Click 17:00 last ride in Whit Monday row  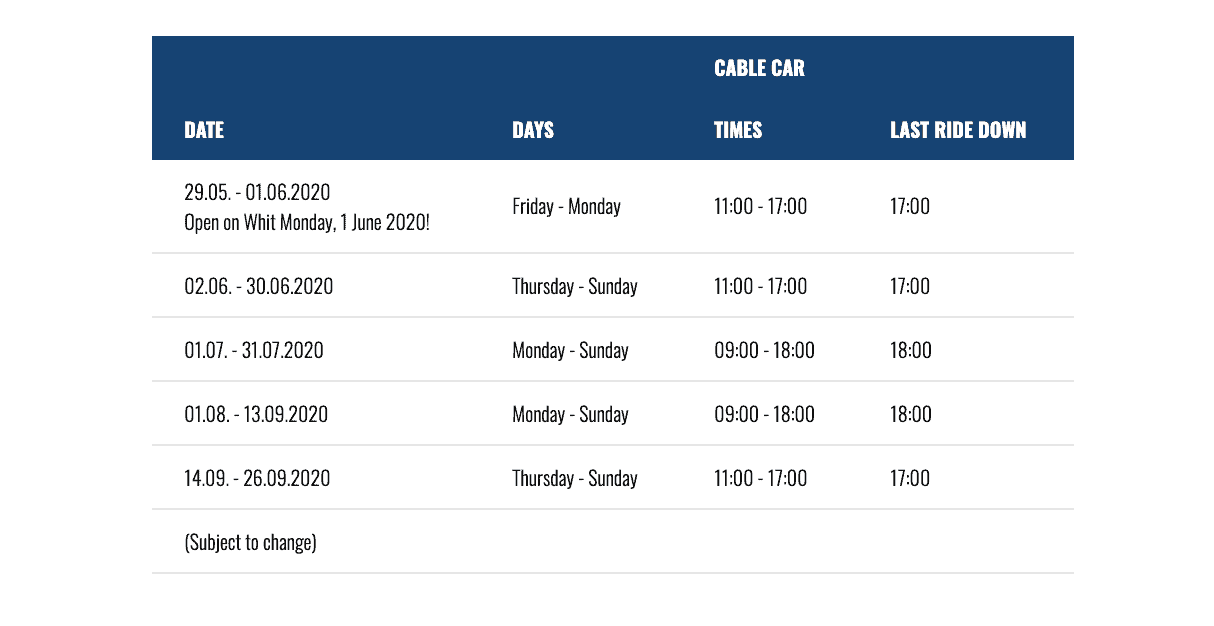coord(909,207)
